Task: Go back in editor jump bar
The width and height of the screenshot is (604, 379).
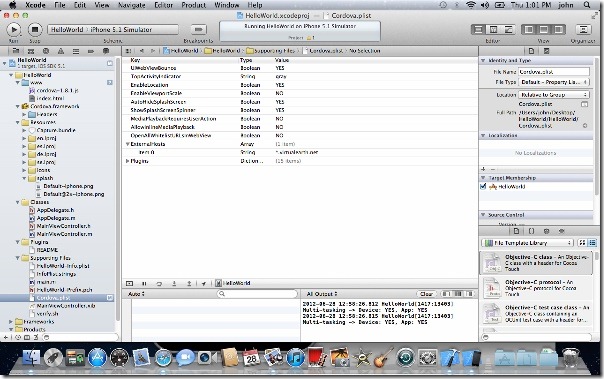Action: coord(142,51)
